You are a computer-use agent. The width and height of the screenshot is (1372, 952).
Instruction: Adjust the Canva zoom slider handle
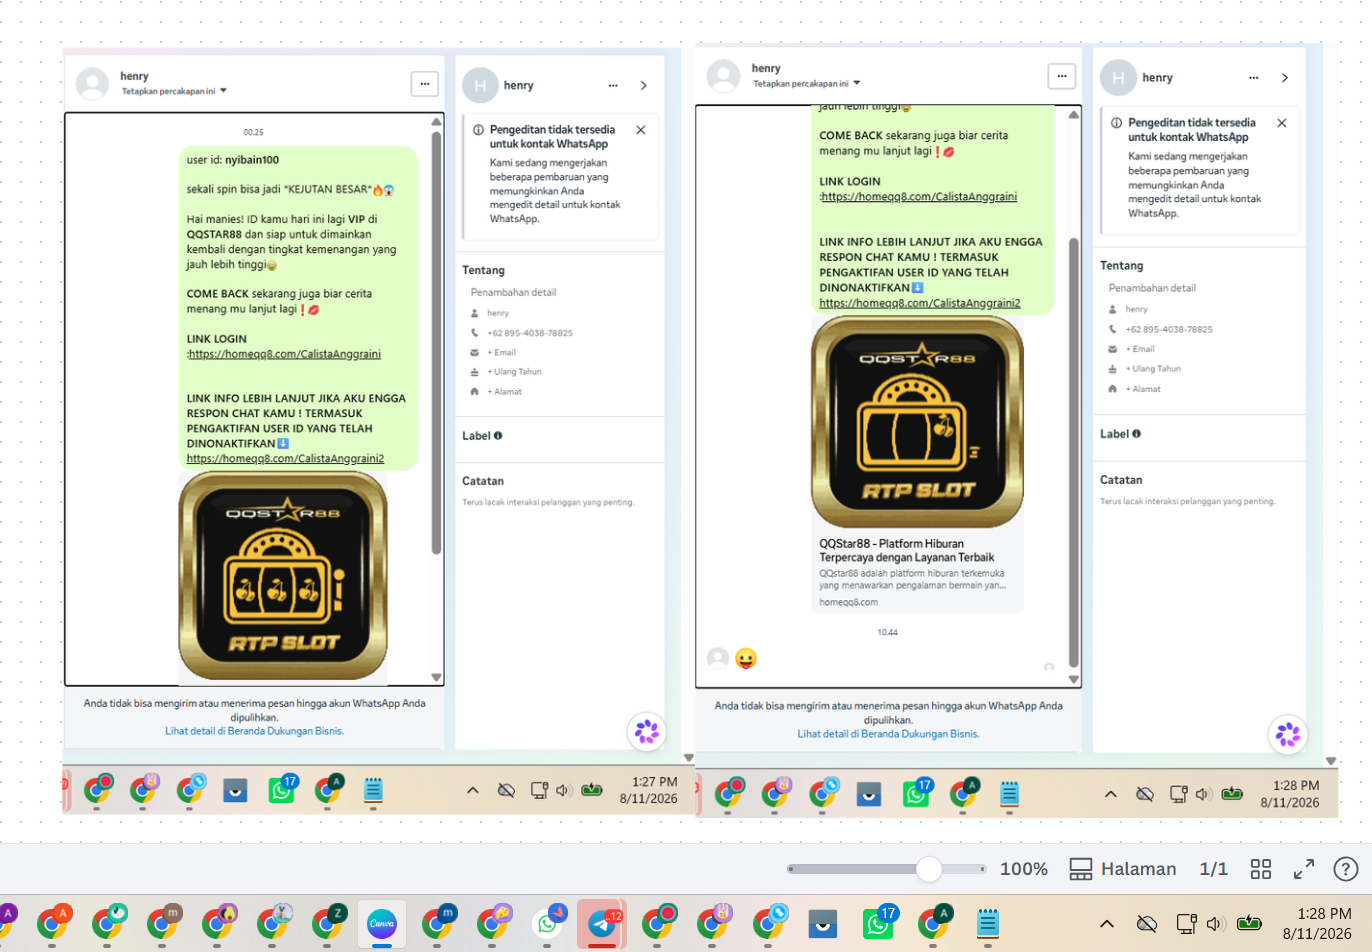929,869
